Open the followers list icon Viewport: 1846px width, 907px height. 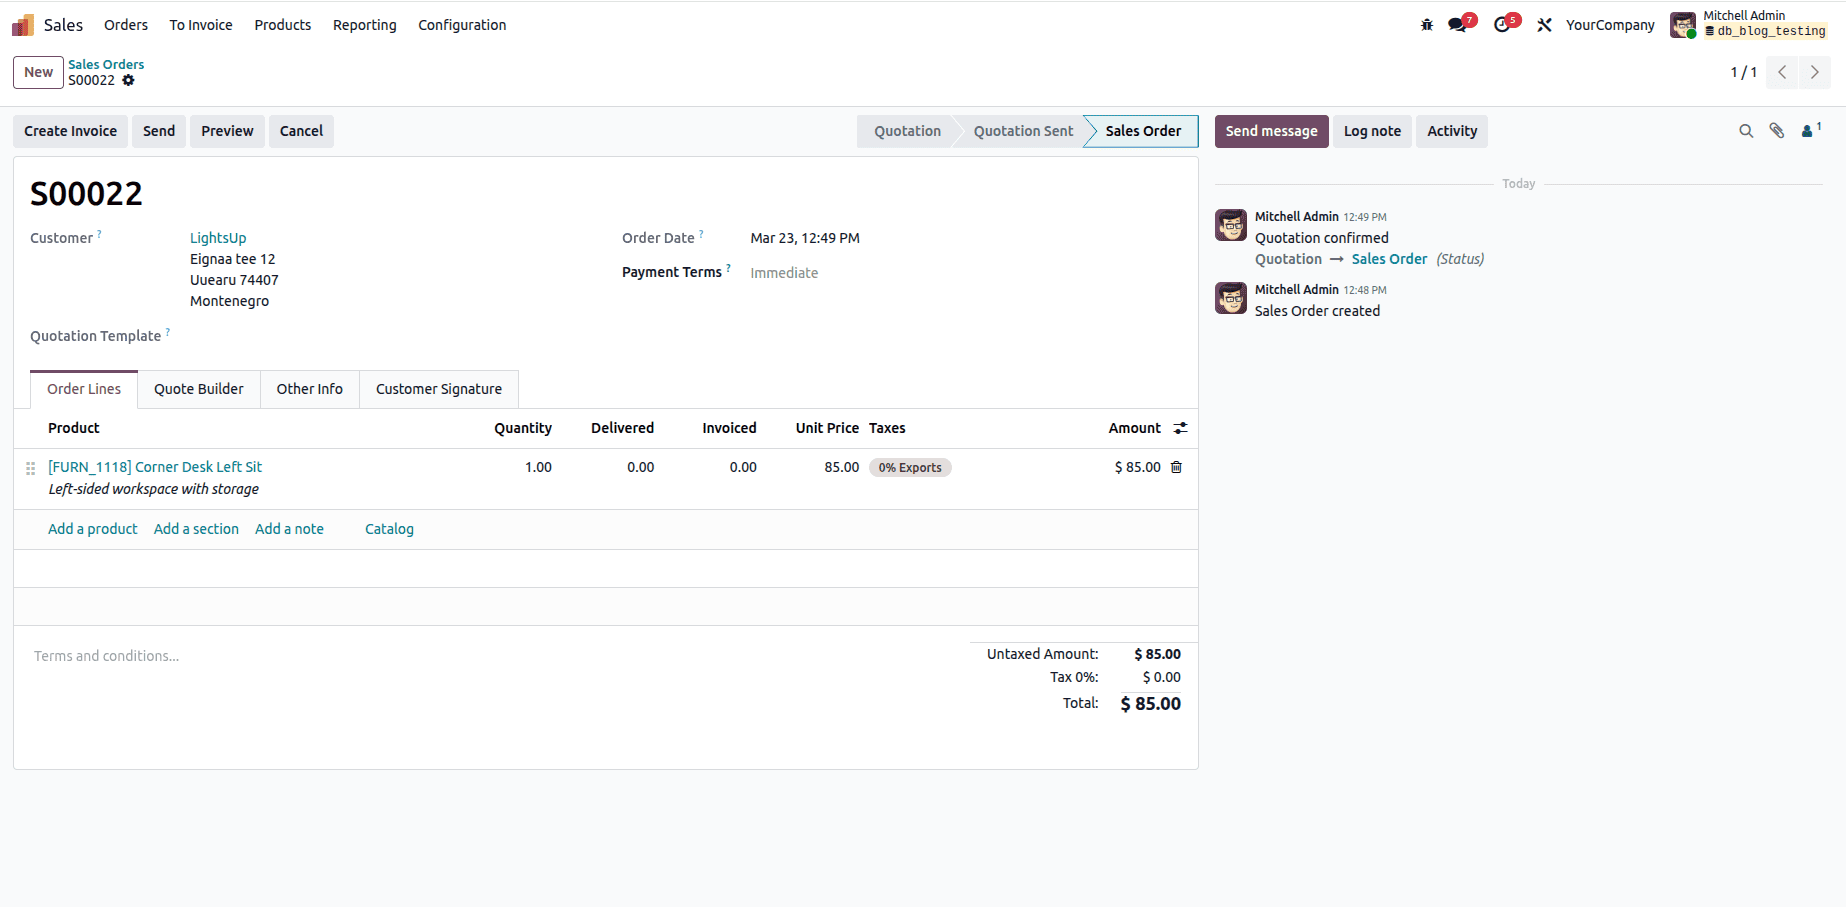[1808, 131]
